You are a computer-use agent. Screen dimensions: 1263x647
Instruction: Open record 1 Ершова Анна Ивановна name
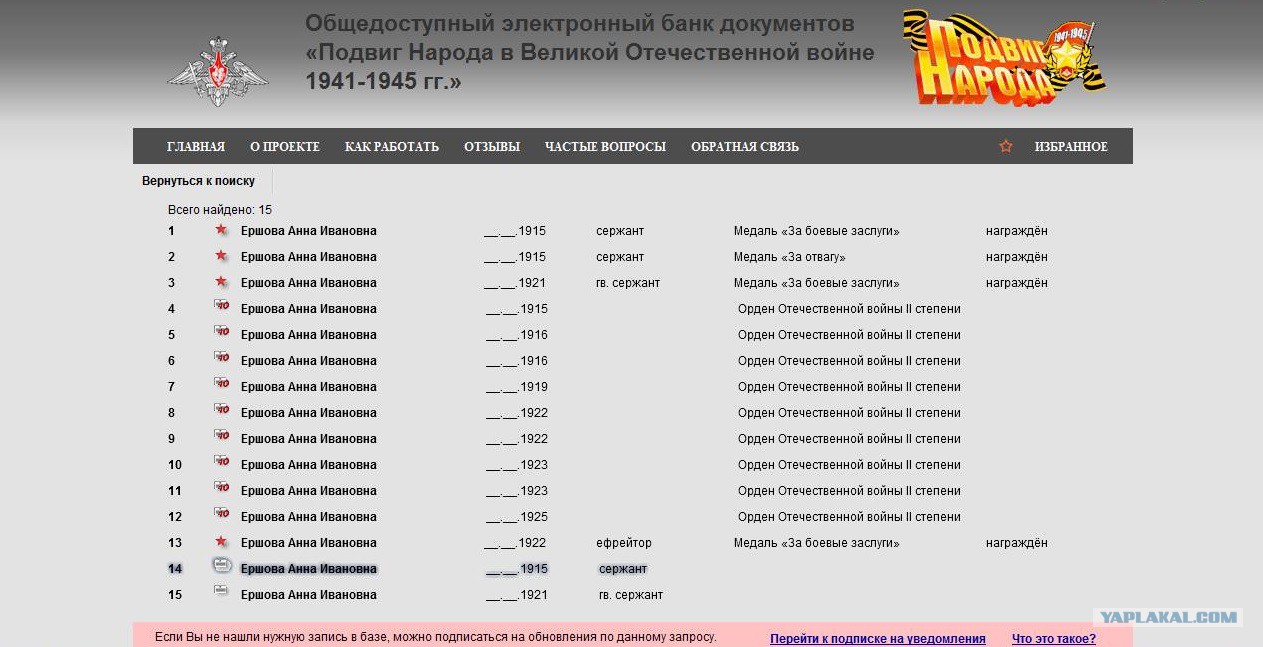point(309,231)
